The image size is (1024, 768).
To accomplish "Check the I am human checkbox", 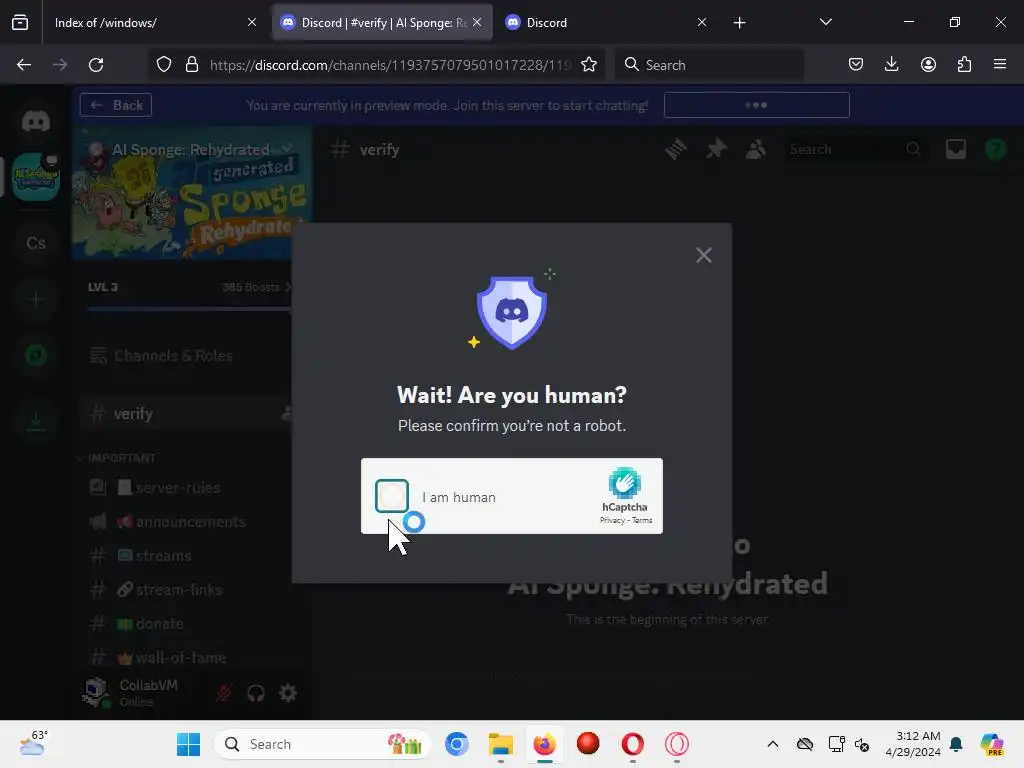I will pyautogui.click(x=392, y=496).
